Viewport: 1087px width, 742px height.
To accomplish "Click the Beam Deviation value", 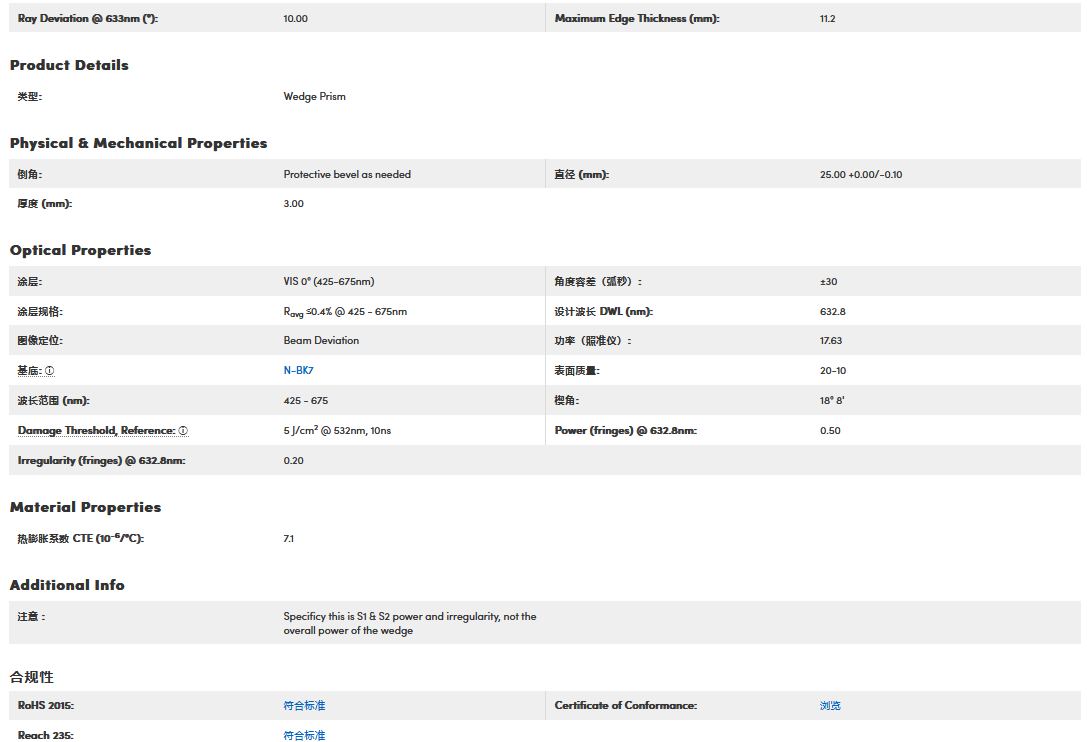I will 321,341.
